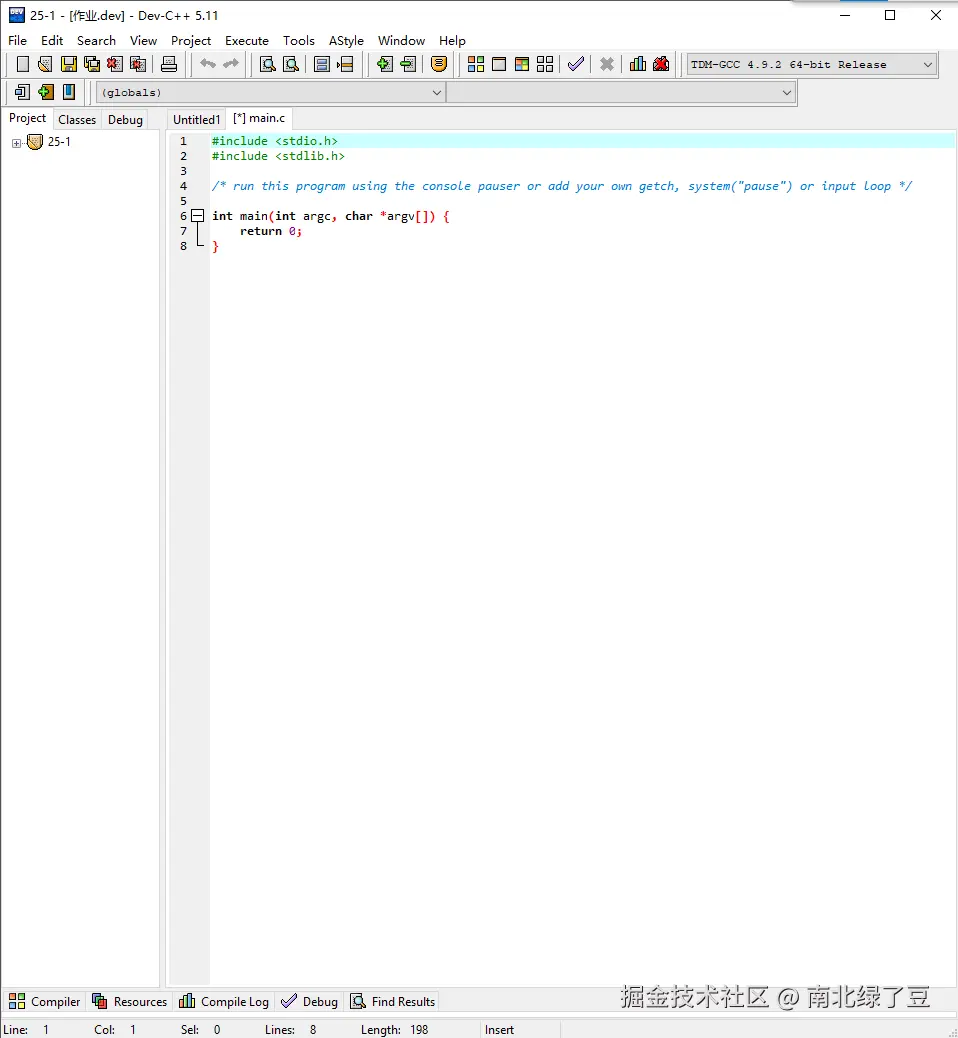Collapse the main function fold at line 6

coord(197,215)
